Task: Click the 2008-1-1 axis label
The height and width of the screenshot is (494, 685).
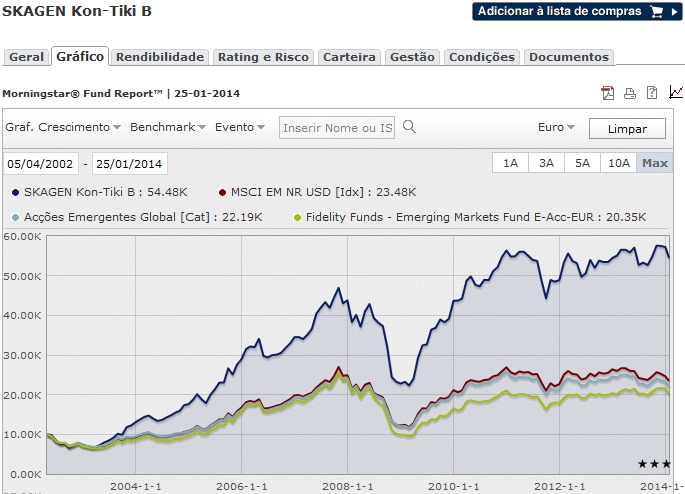Action: (348, 487)
